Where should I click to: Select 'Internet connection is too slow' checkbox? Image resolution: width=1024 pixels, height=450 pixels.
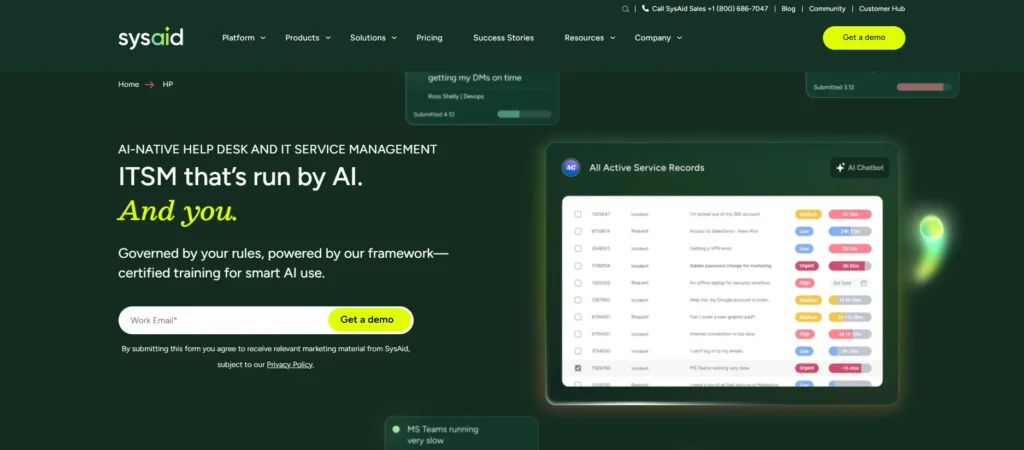click(x=577, y=334)
